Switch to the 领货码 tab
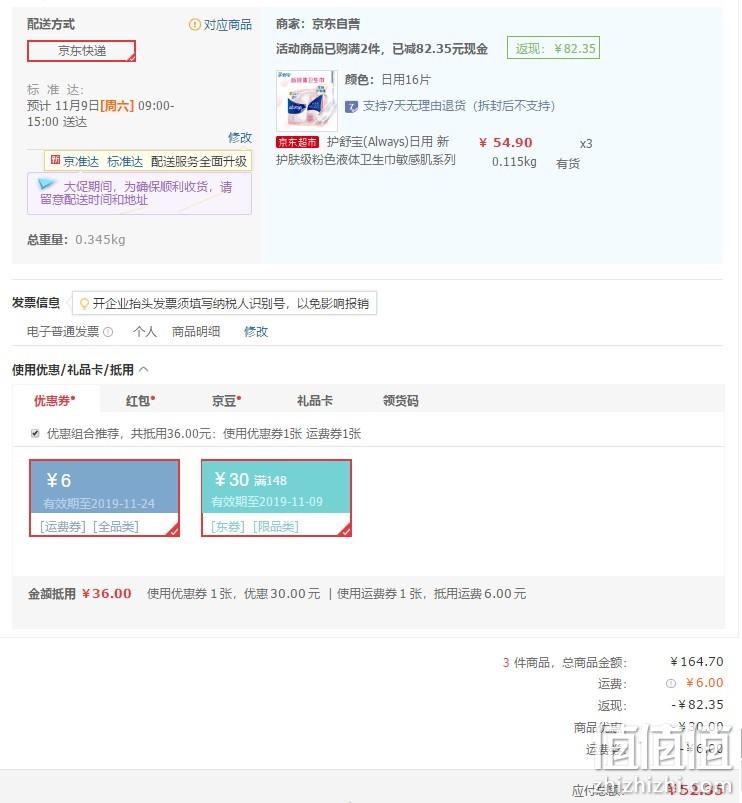 [400, 400]
